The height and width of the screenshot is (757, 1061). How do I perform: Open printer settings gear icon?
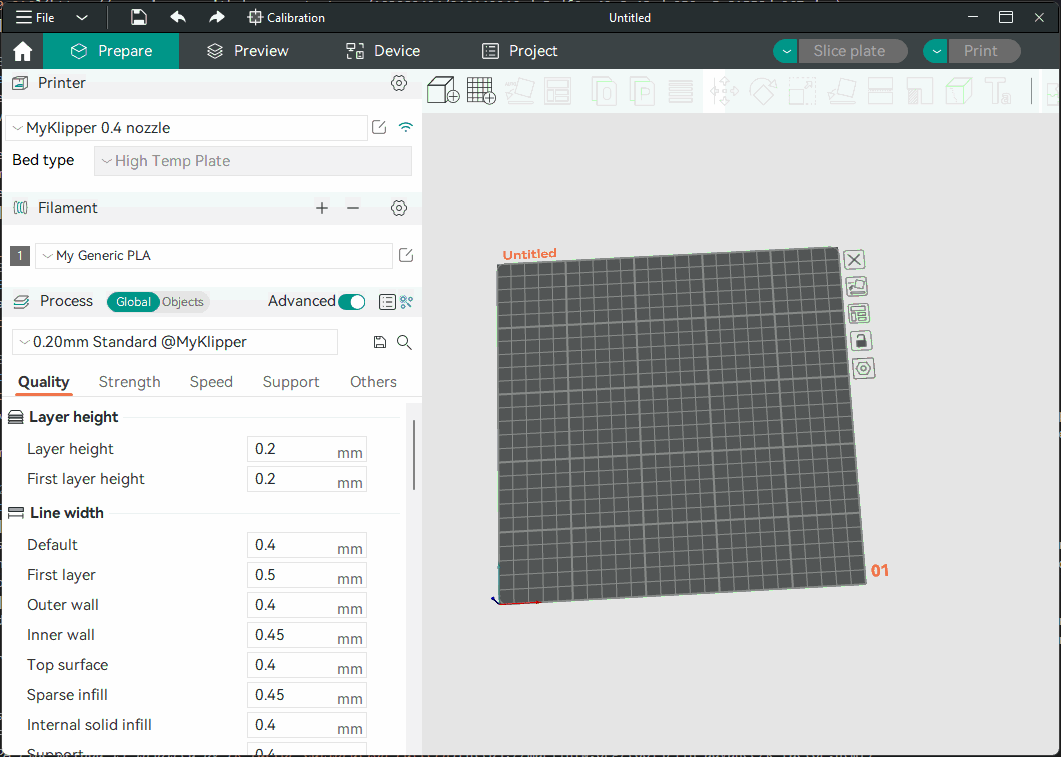(399, 83)
